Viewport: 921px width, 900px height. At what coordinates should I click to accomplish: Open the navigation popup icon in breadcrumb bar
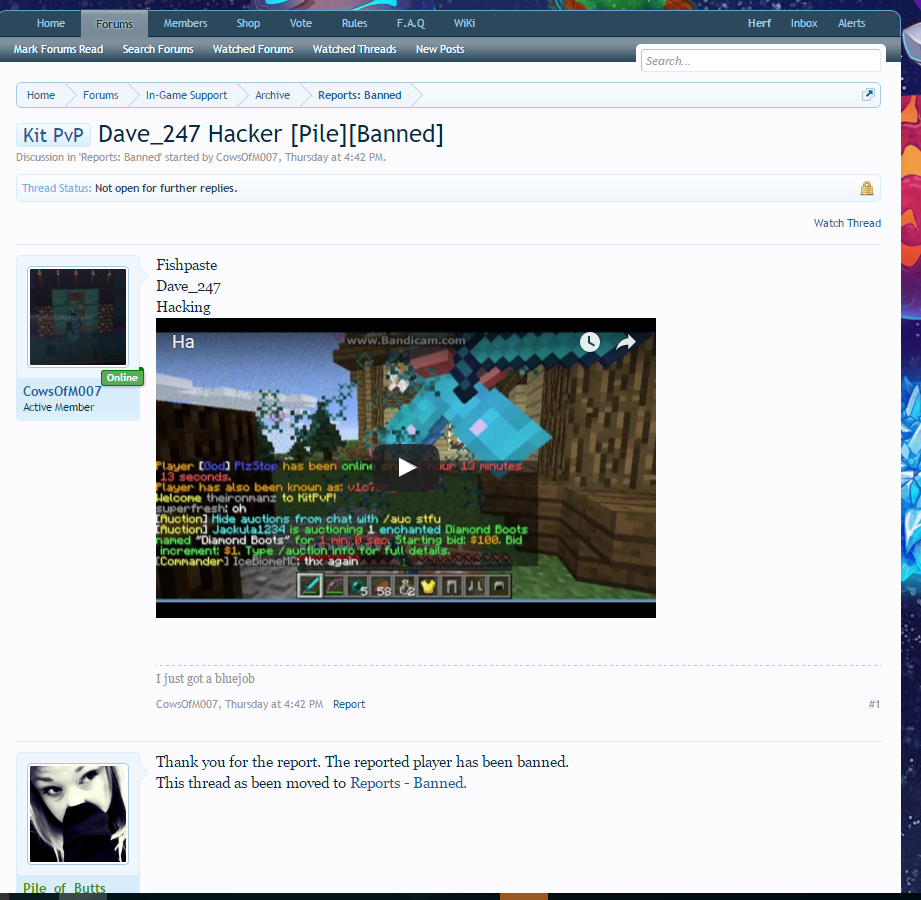click(x=868, y=95)
